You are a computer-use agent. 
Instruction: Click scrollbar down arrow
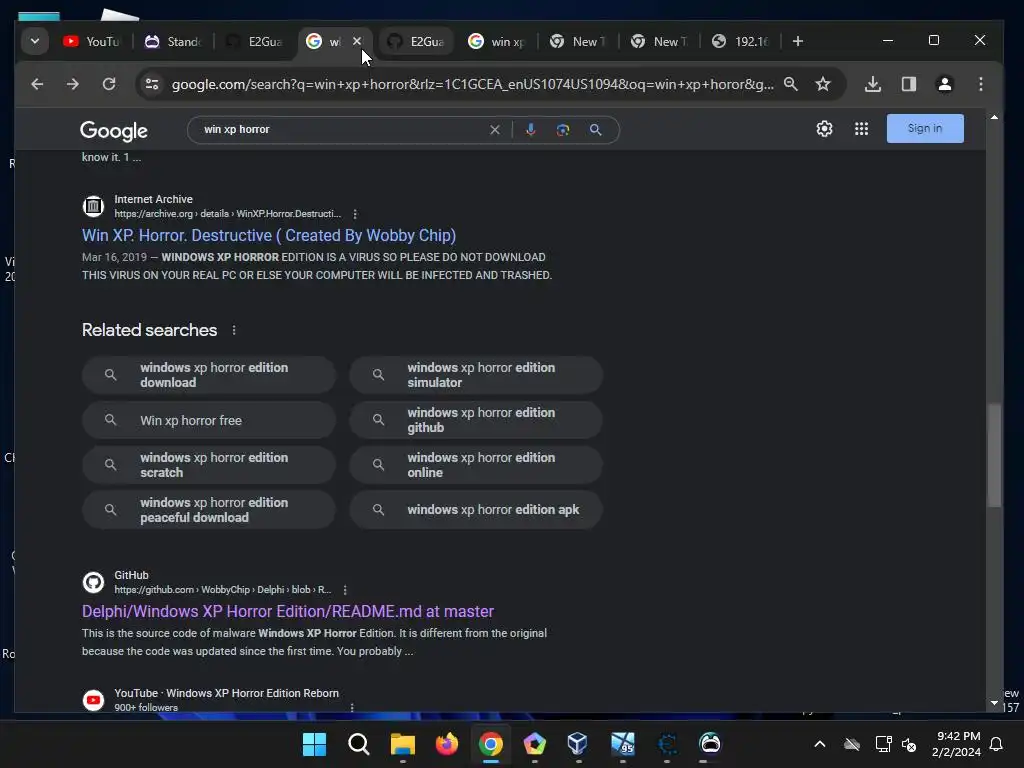[994, 703]
